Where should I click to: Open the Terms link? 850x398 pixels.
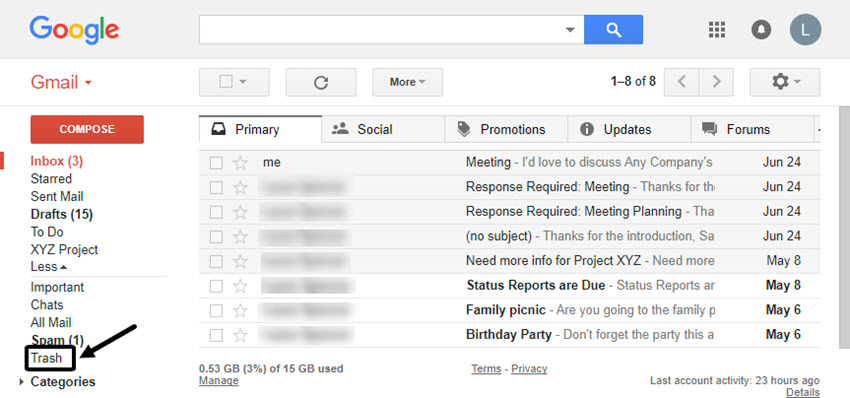(486, 369)
